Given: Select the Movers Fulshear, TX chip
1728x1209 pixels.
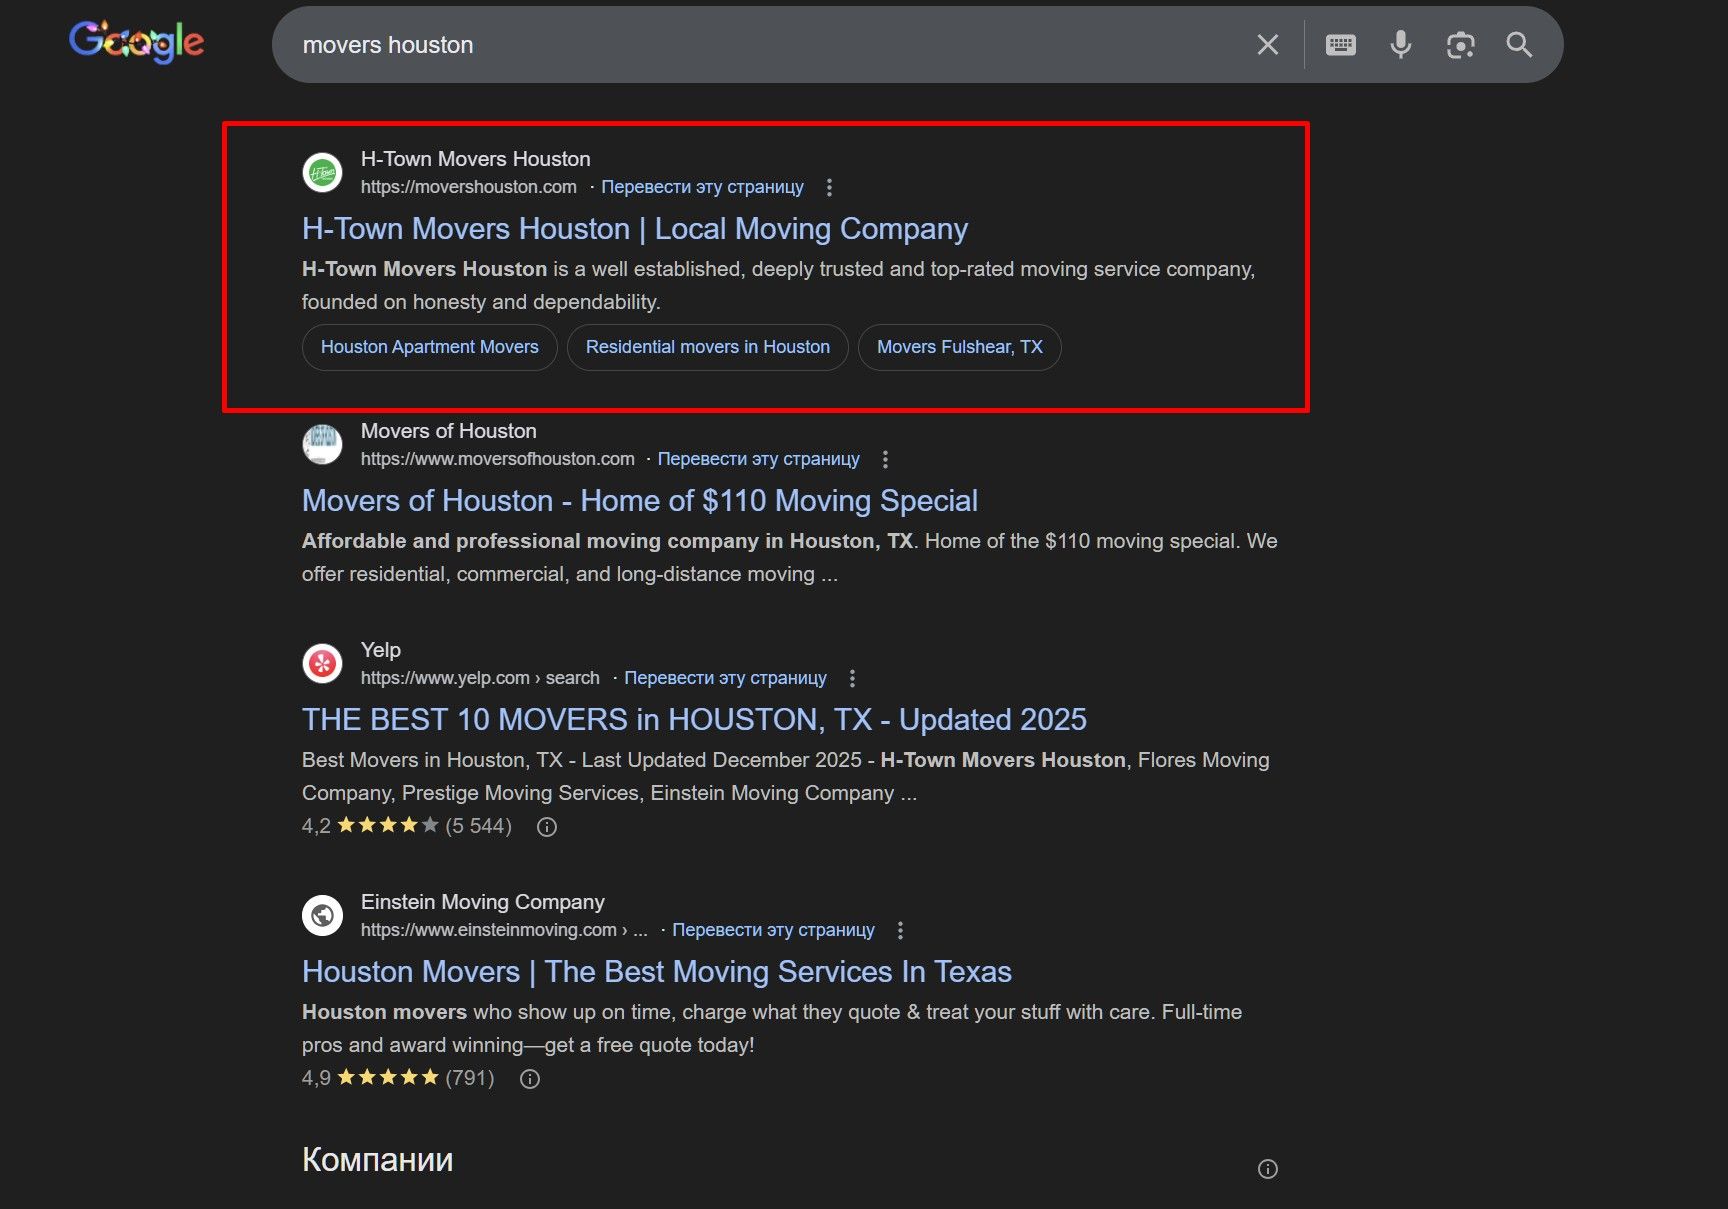Looking at the screenshot, I should pyautogui.click(x=959, y=347).
